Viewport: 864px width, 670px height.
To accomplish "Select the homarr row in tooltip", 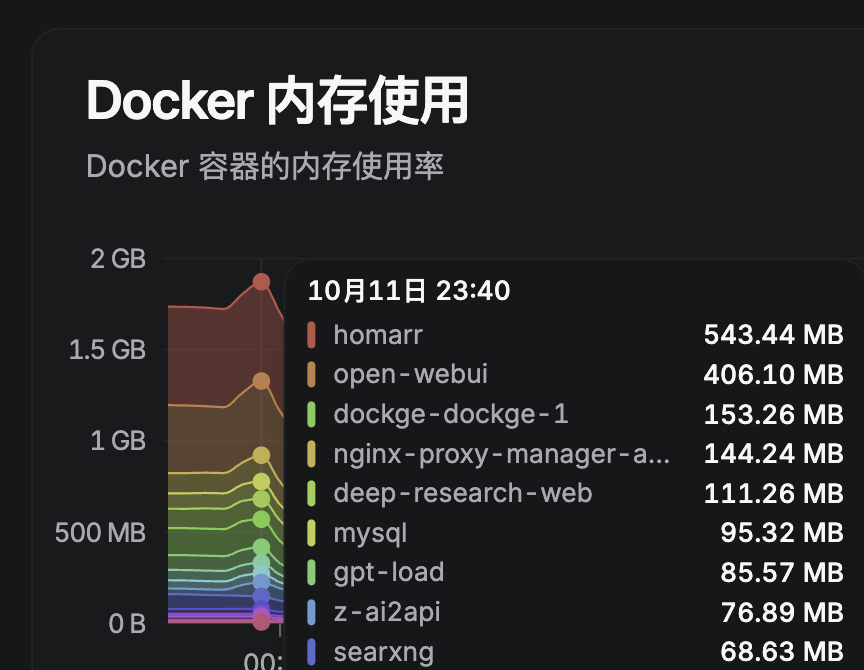I will point(575,335).
